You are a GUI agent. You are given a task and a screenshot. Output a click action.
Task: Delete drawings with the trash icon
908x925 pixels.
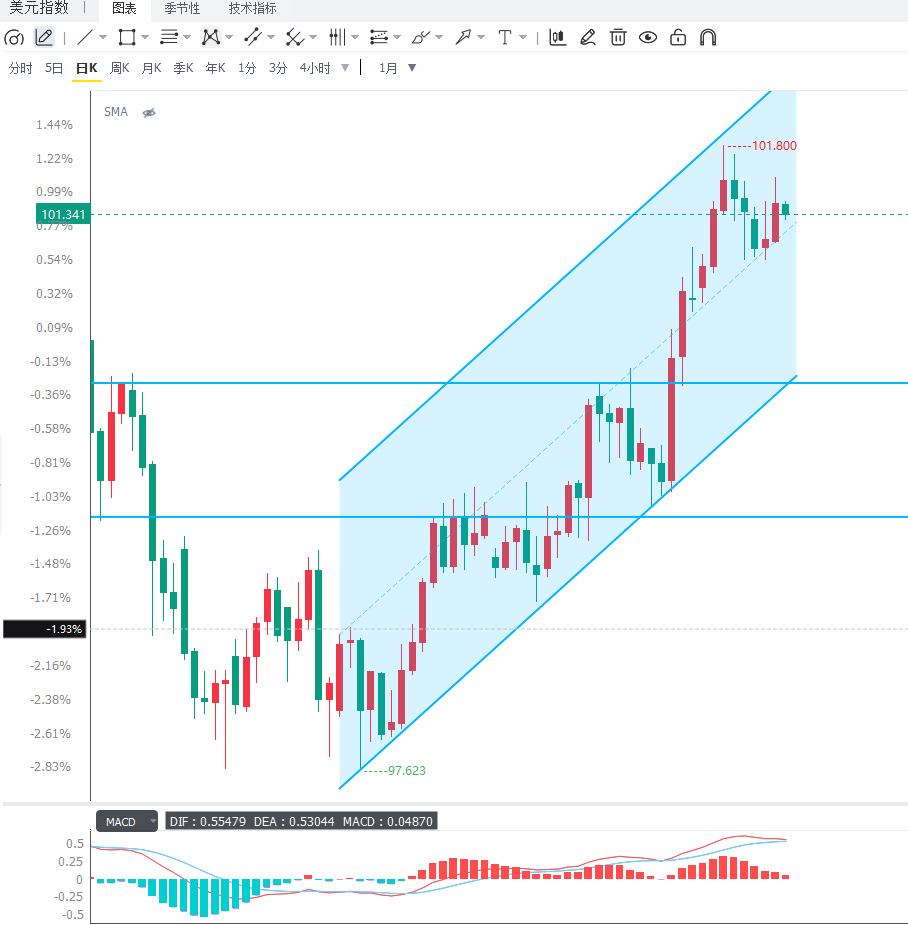[x=618, y=38]
